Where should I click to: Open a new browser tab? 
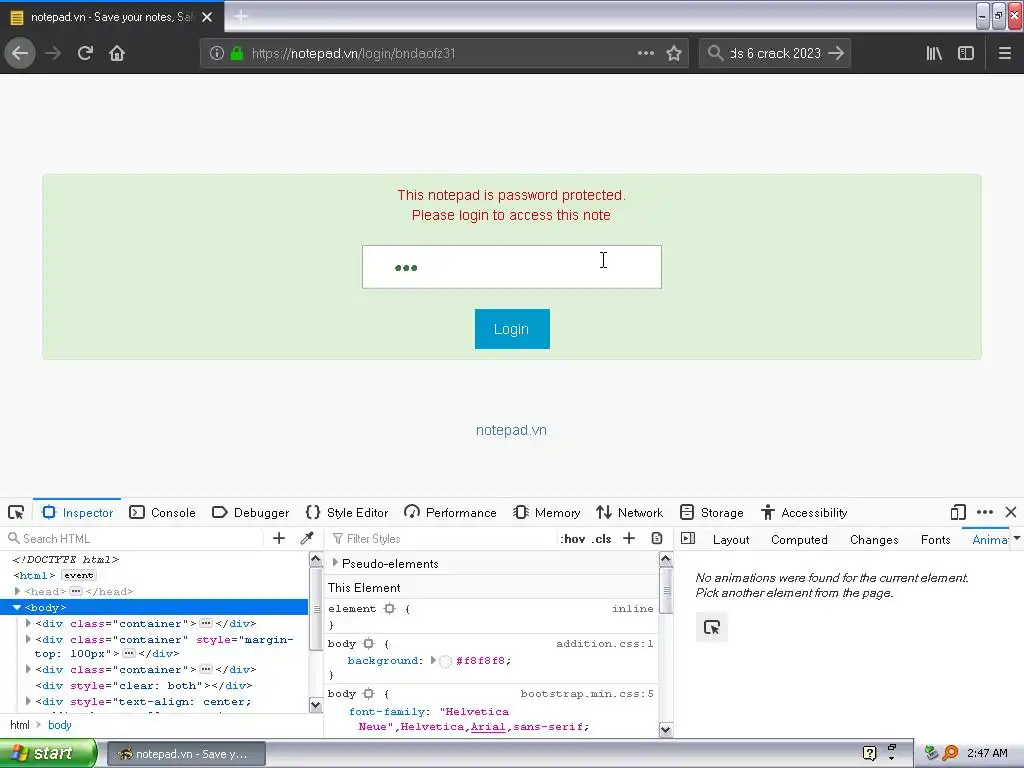point(241,16)
